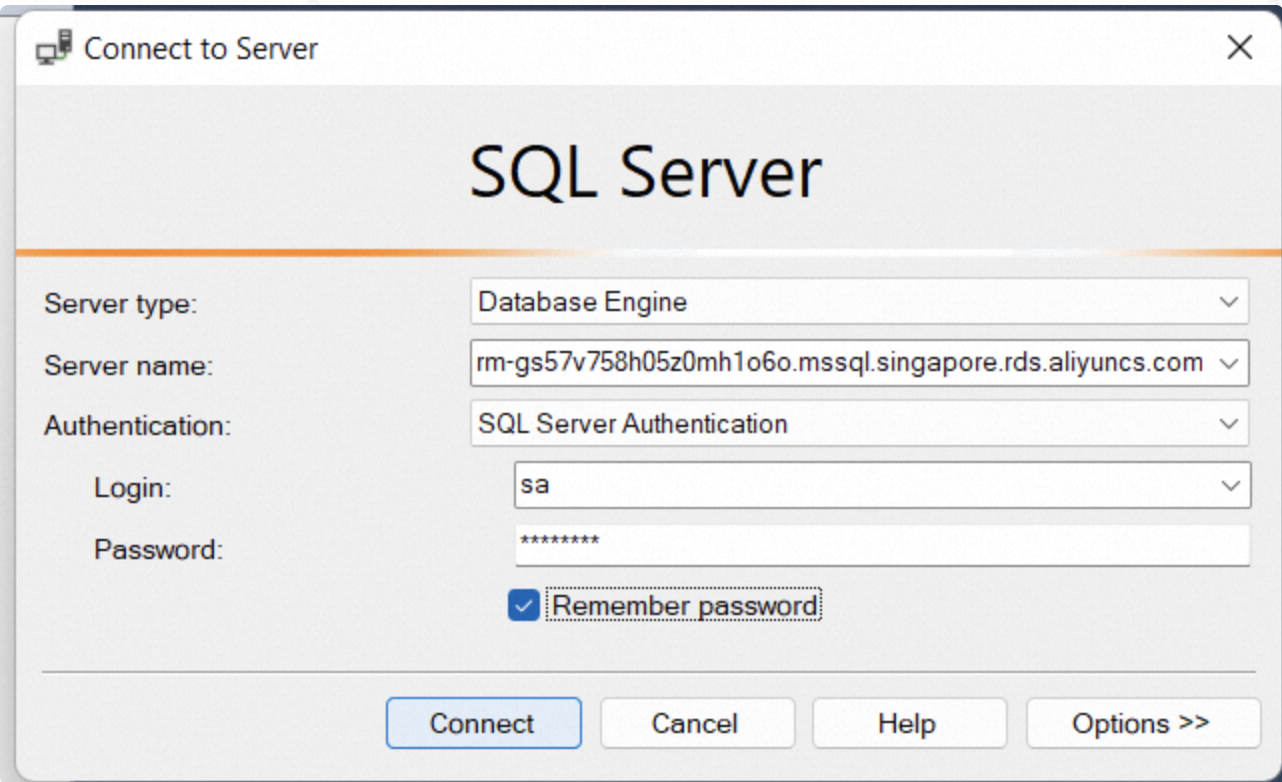
Task: Open the Authentication dropdown arrow
Action: [x=1229, y=424]
